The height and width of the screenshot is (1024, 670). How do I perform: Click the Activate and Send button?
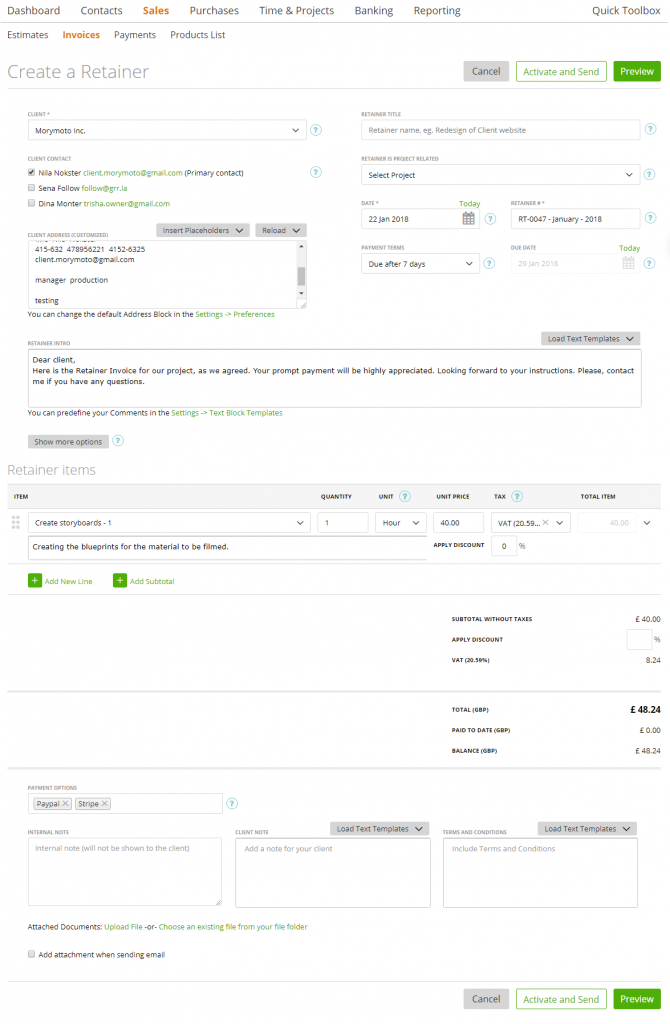[x=561, y=71]
